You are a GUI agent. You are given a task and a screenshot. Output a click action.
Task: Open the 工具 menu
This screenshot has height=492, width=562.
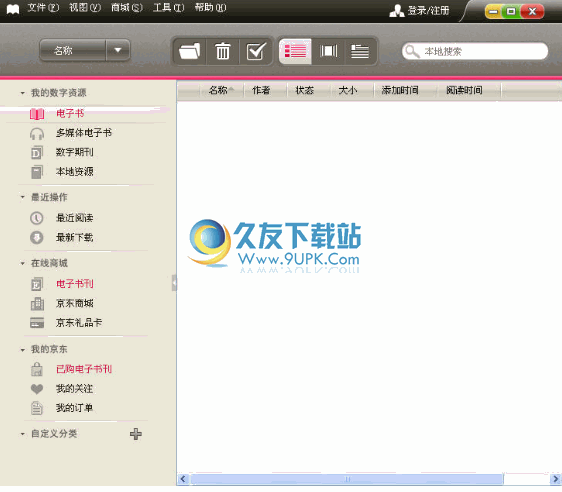coord(168,8)
